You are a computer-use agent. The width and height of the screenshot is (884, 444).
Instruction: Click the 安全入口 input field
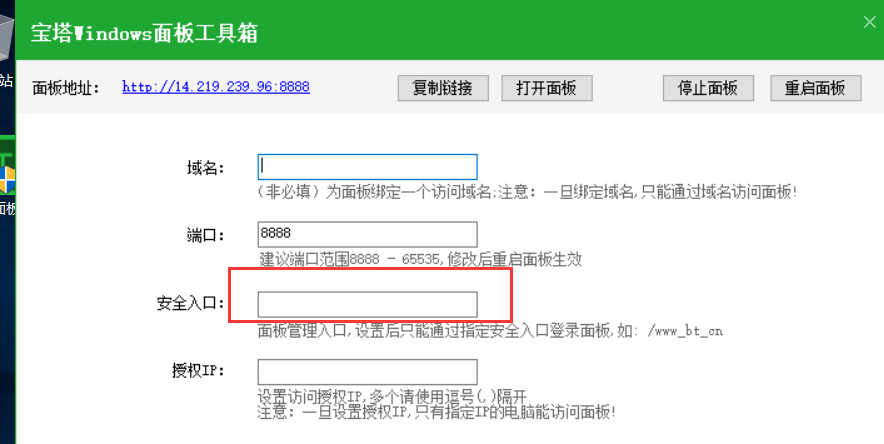(x=368, y=304)
